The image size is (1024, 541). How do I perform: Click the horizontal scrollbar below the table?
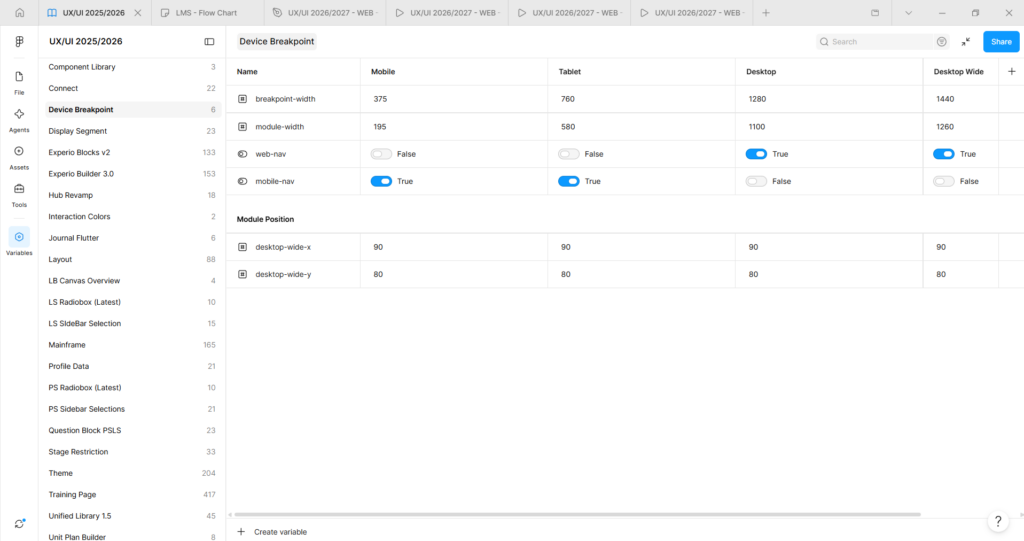(x=577, y=515)
